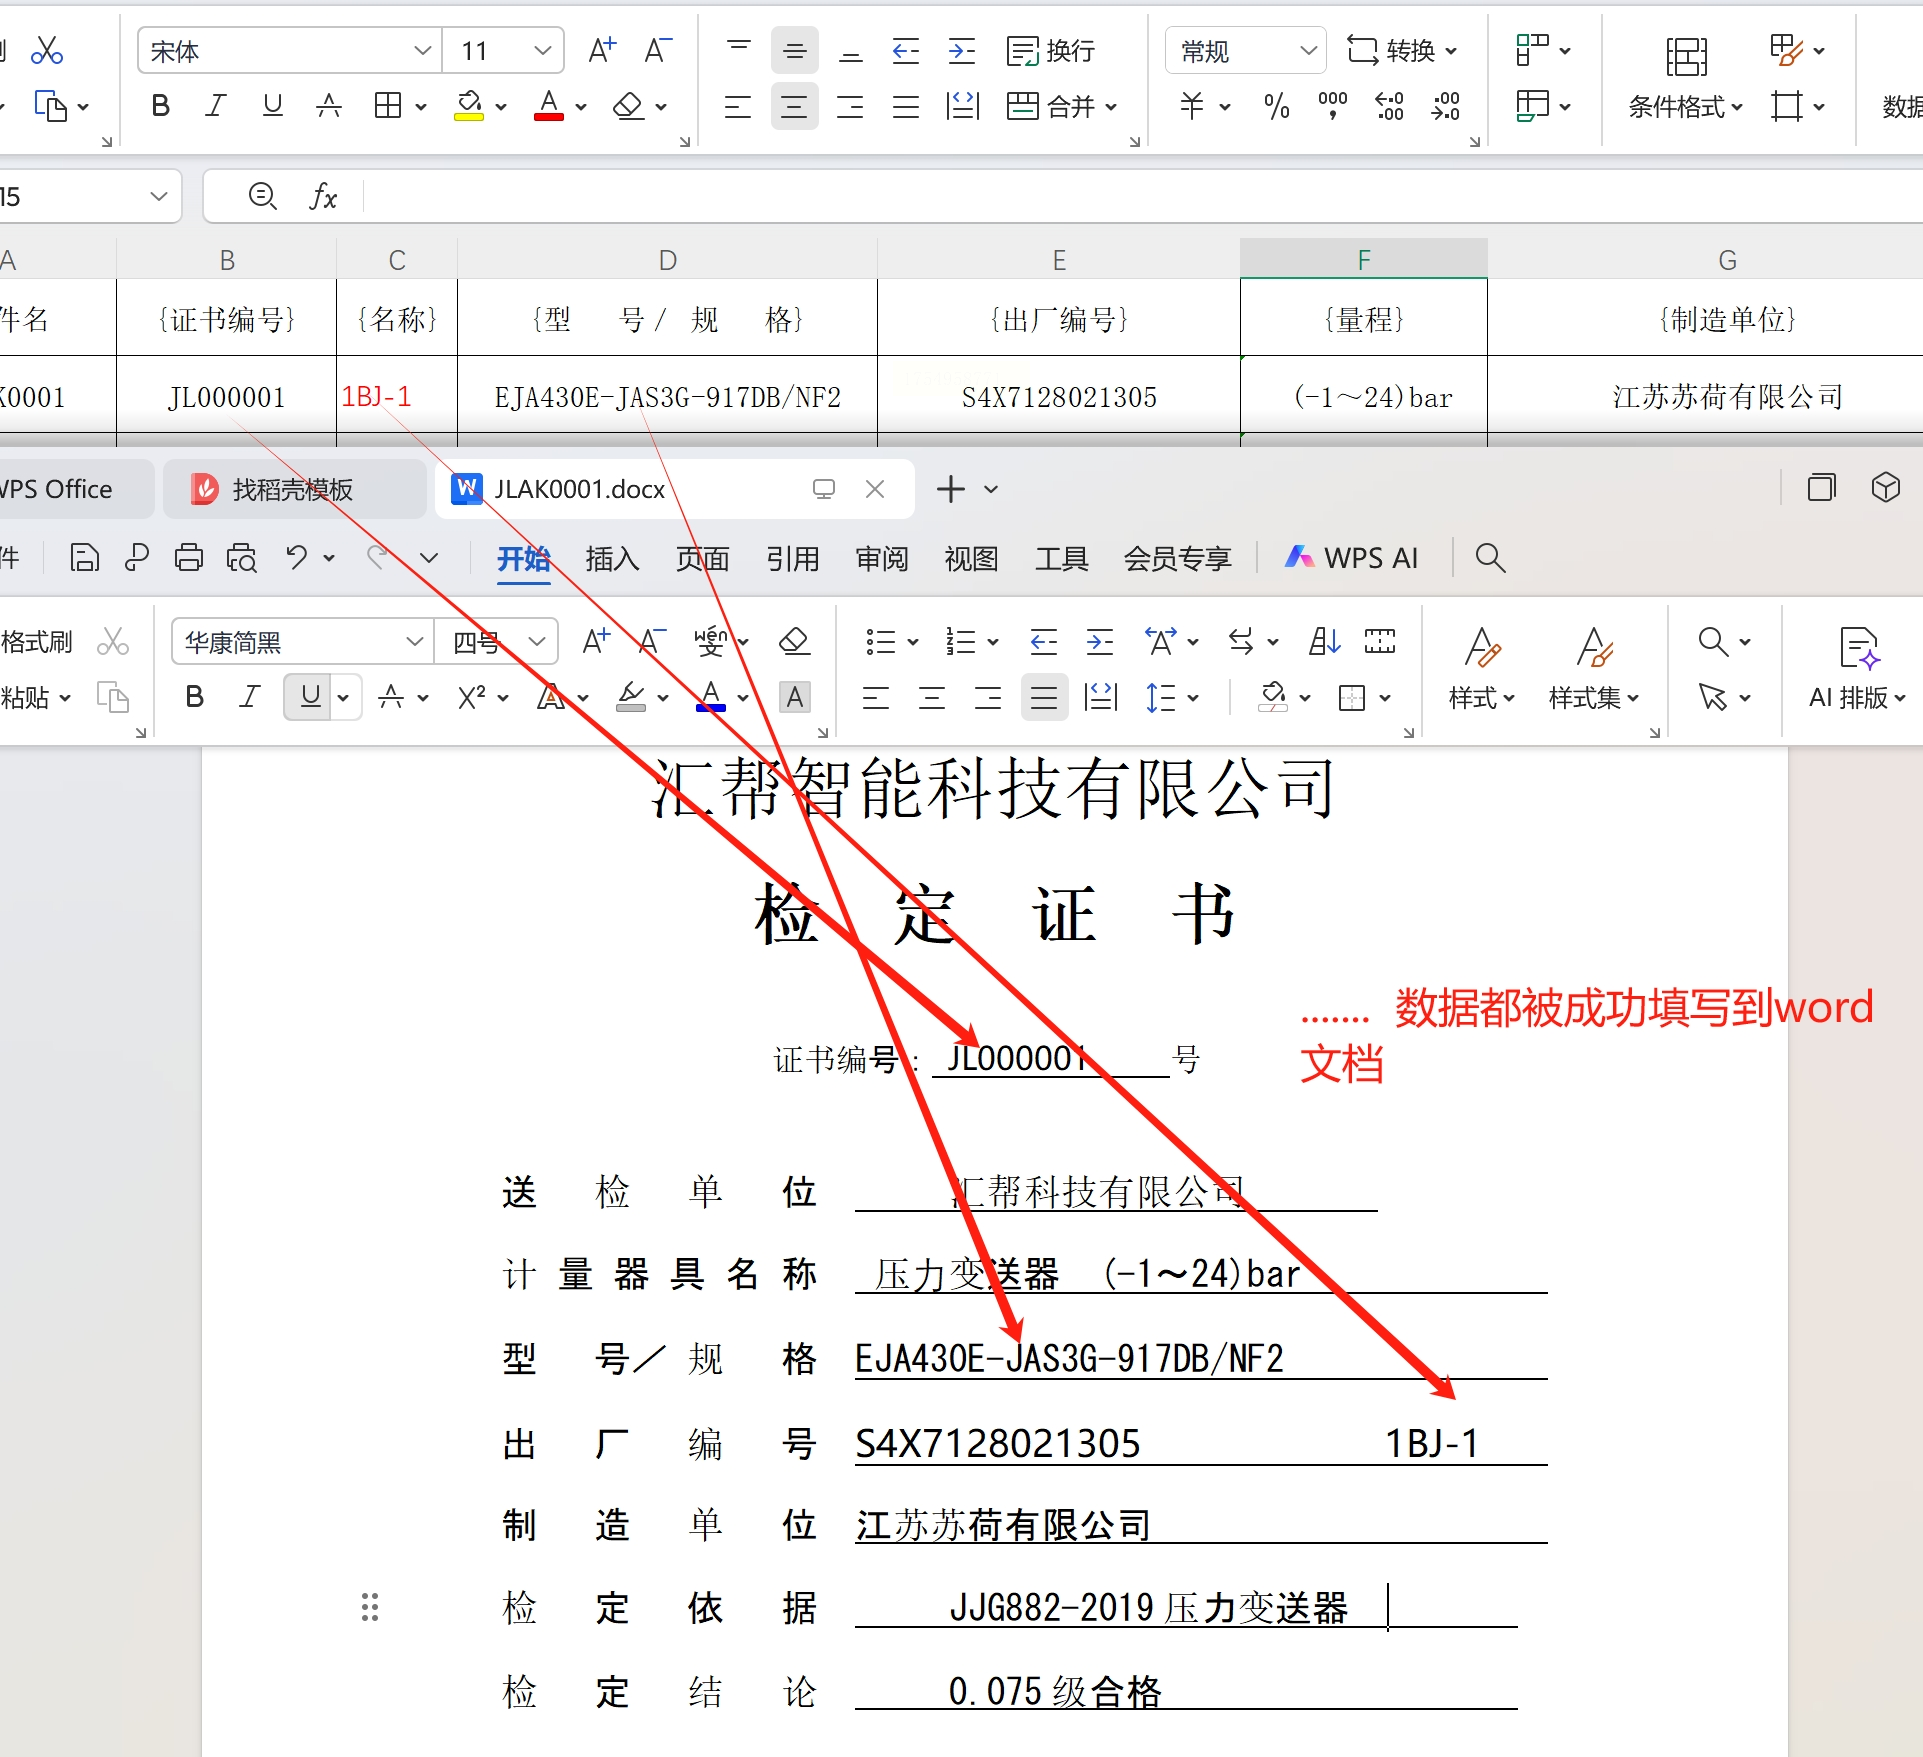
Task: Click the Word undo arrow icon
Action: 296,557
